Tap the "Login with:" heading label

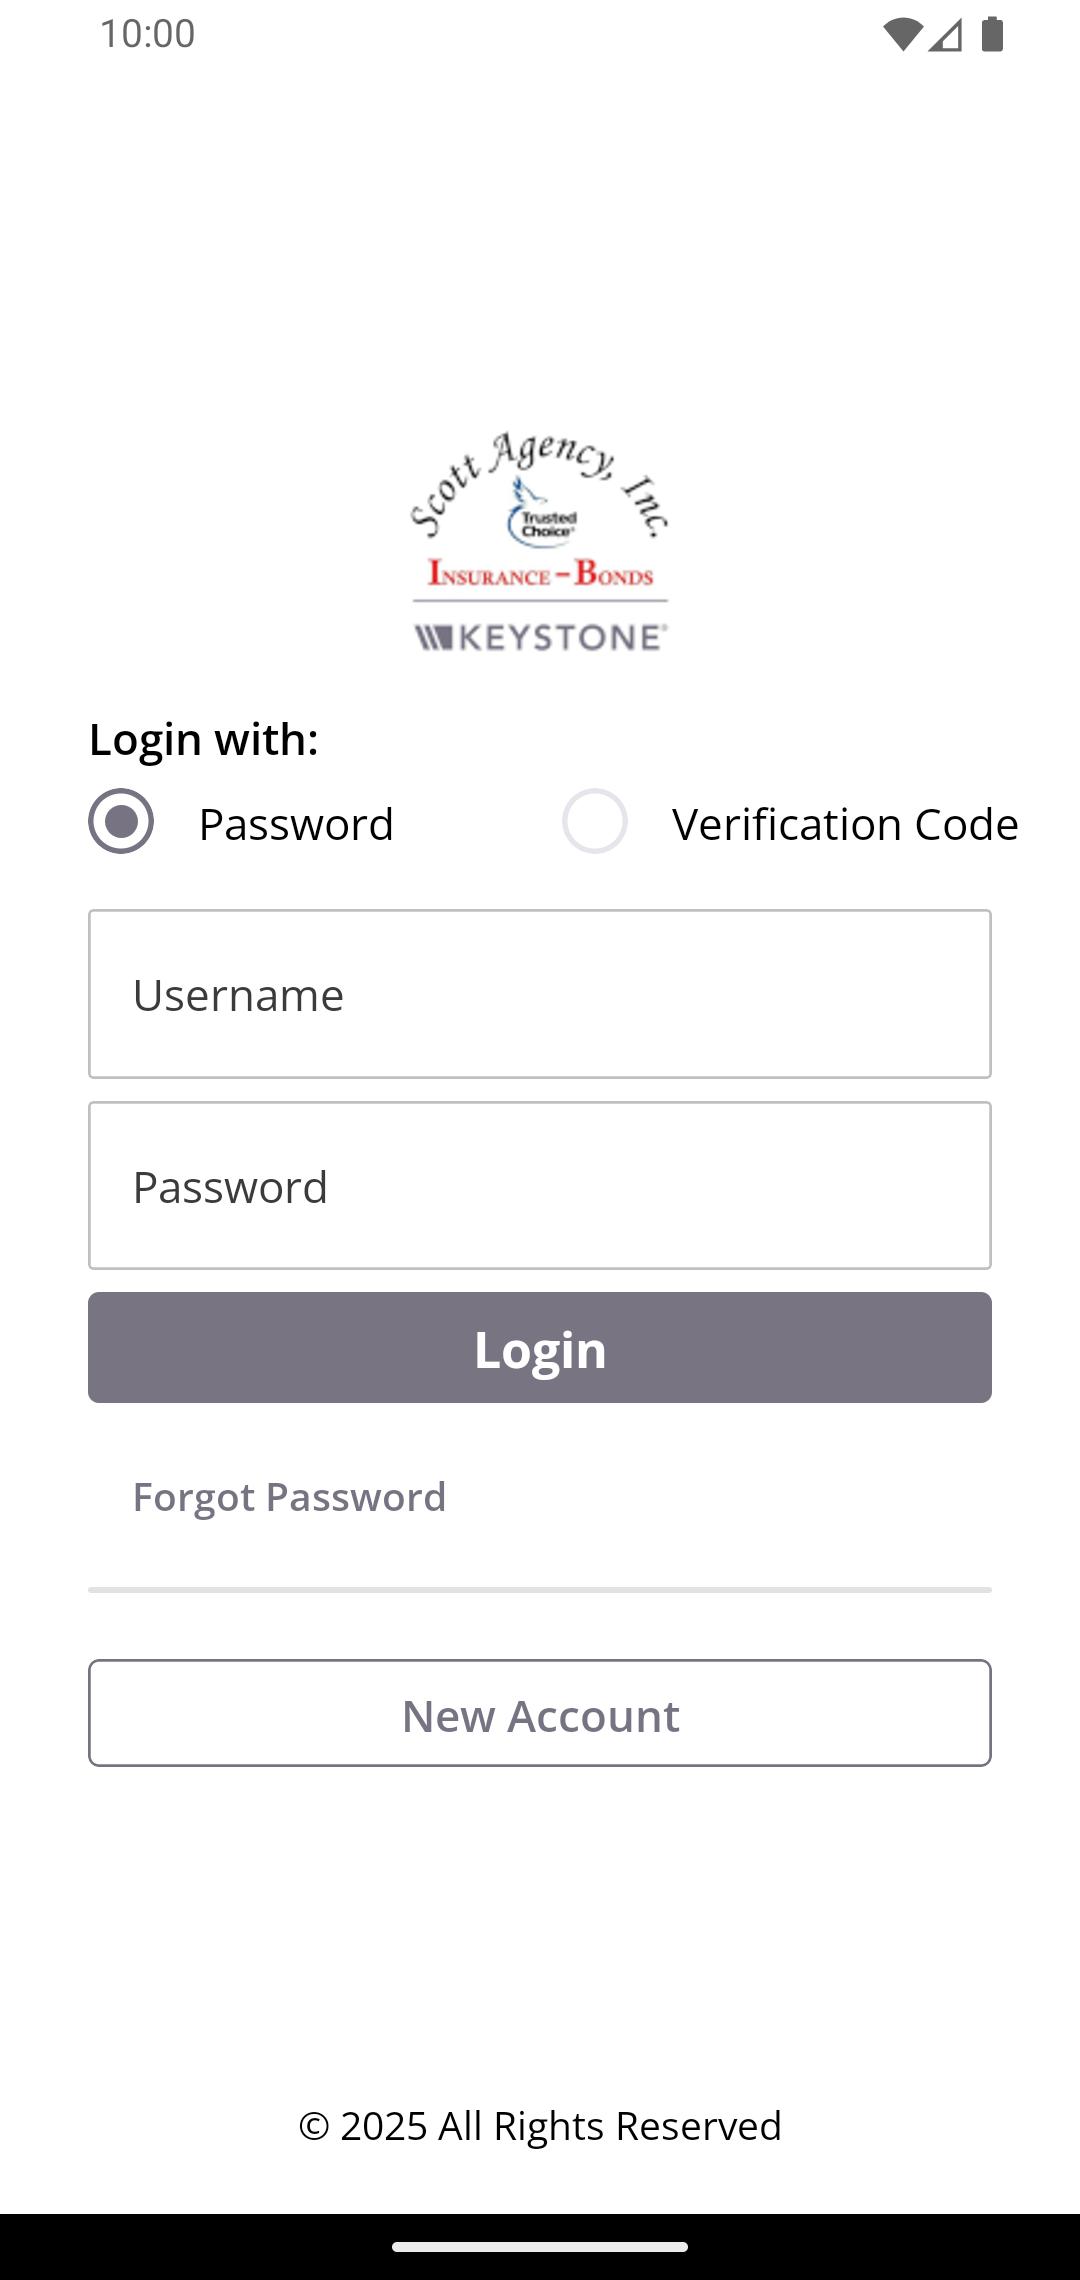tap(204, 740)
